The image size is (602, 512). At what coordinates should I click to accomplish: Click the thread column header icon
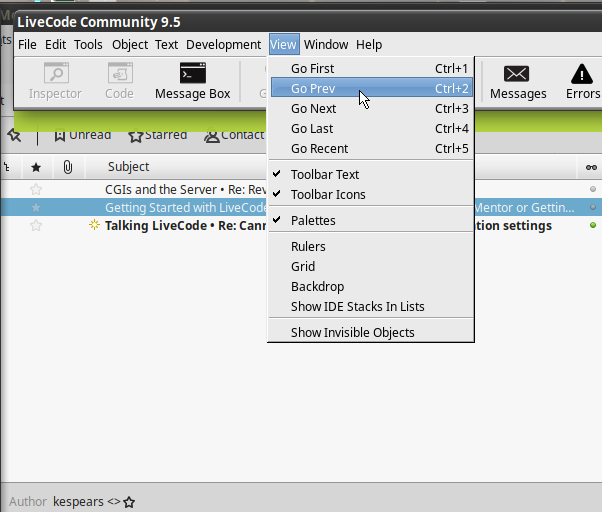coord(7,167)
